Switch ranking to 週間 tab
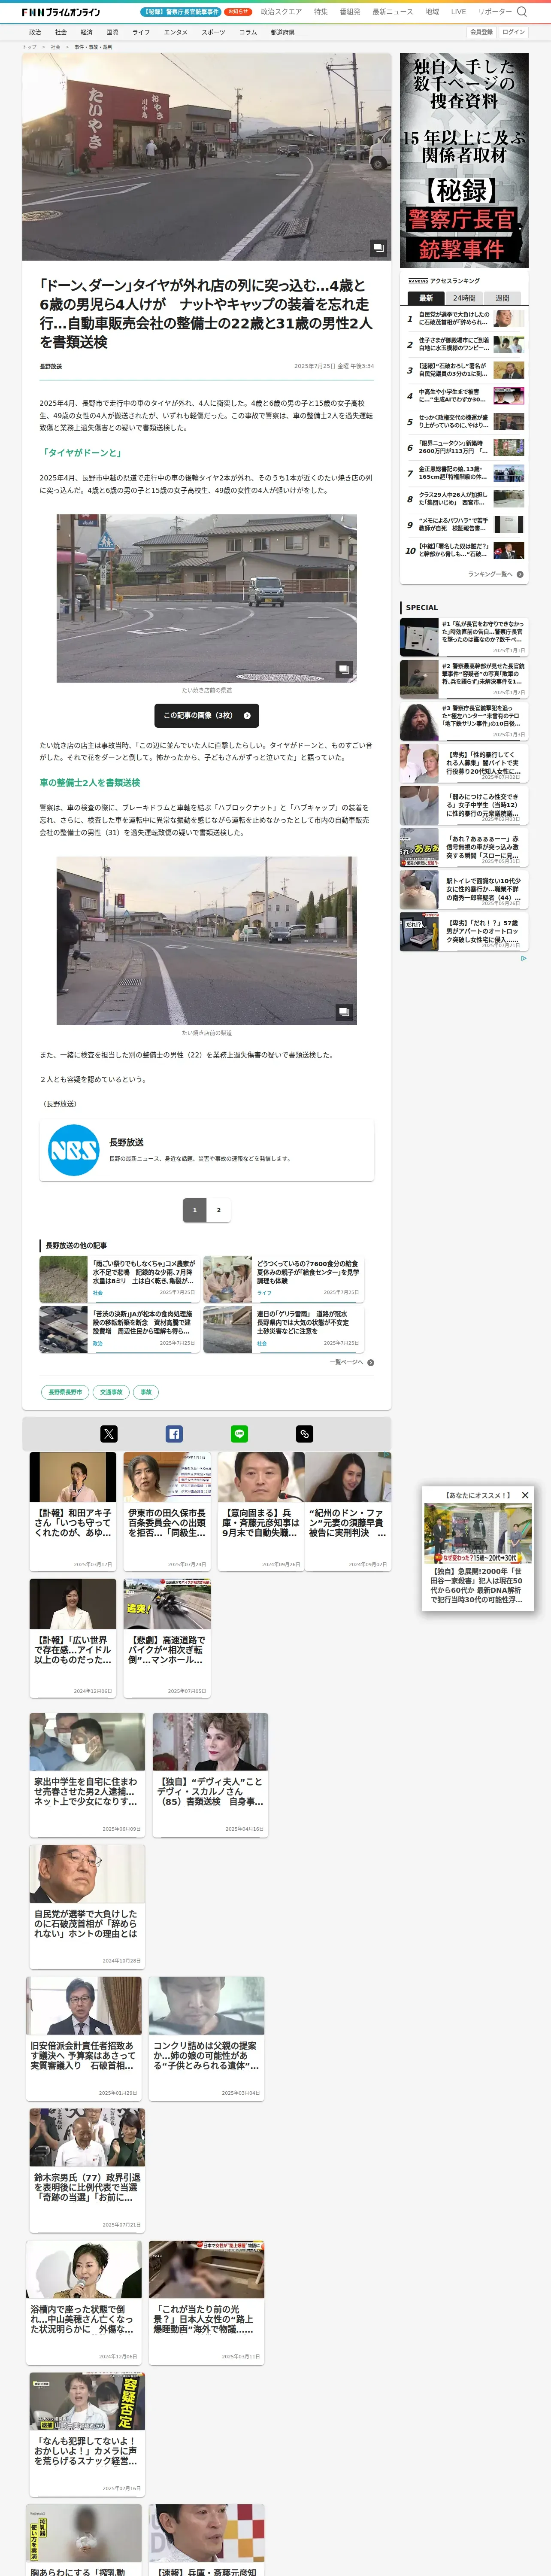 click(502, 298)
